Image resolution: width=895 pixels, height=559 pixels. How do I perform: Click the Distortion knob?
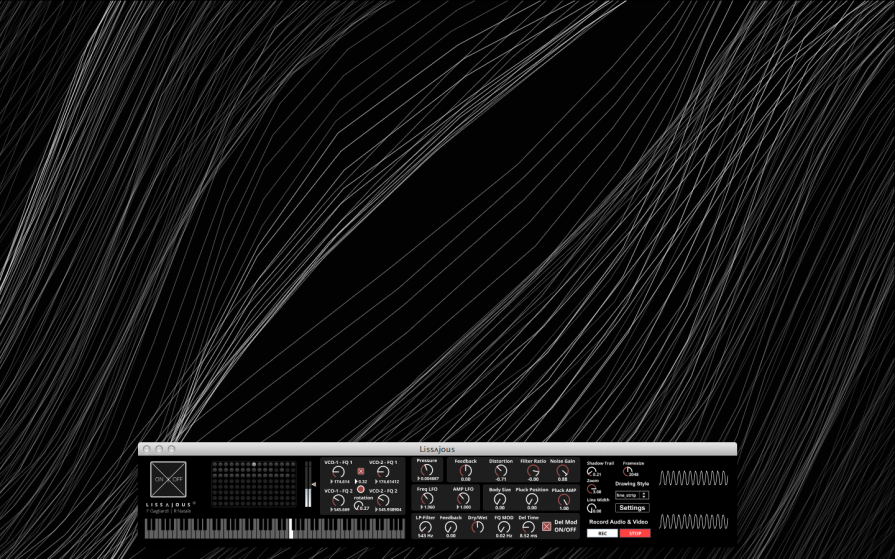click(501, 470)
